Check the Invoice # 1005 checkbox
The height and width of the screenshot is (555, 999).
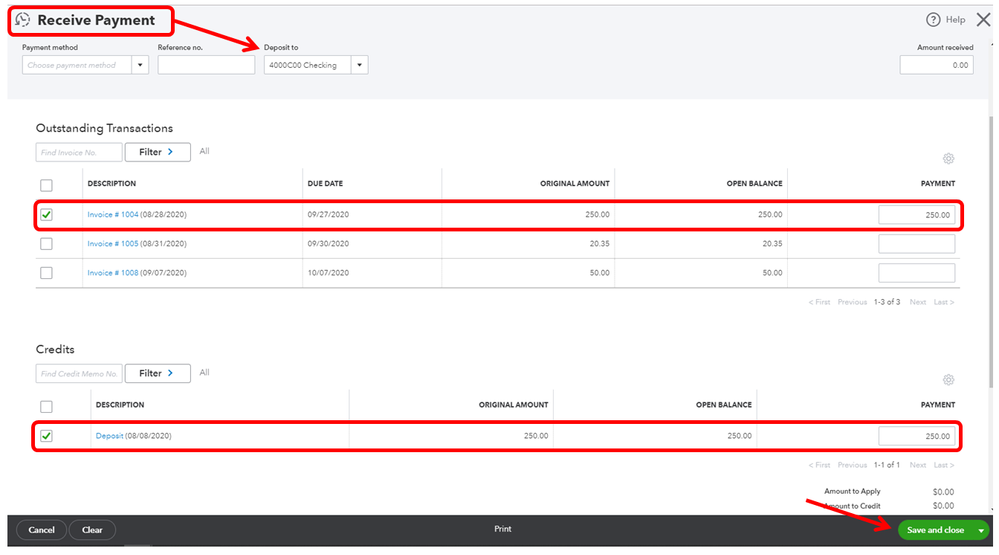tap(47, 243)
